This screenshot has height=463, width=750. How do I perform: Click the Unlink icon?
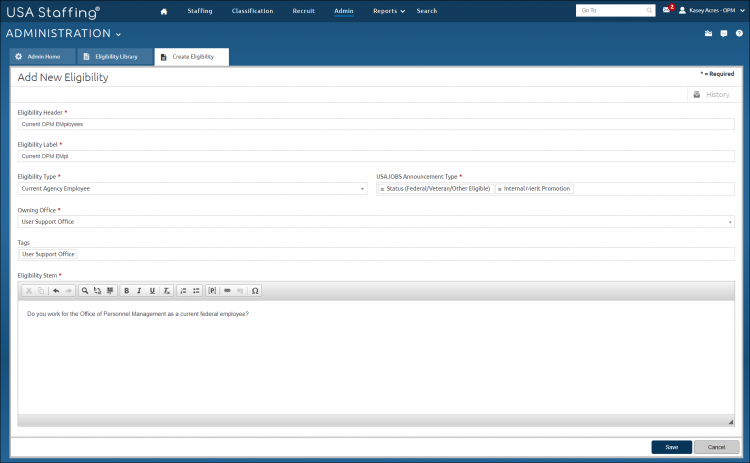click(240, 291)
